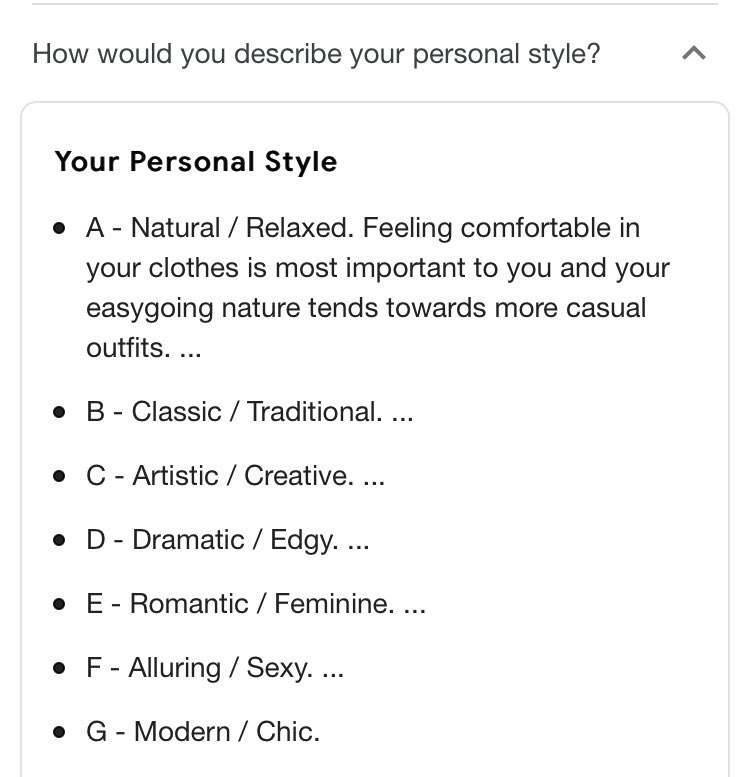Click the 'How would you describe your personal style?' question
Viewport: 750px width, 777px height.
pos(316,54)
